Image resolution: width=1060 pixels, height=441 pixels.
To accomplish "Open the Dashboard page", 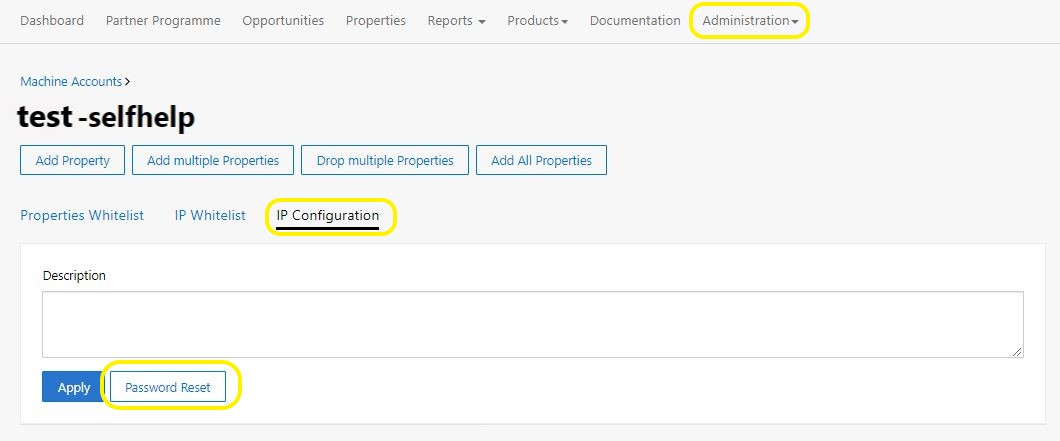I will pyautogui.click(x=52, y=20).
